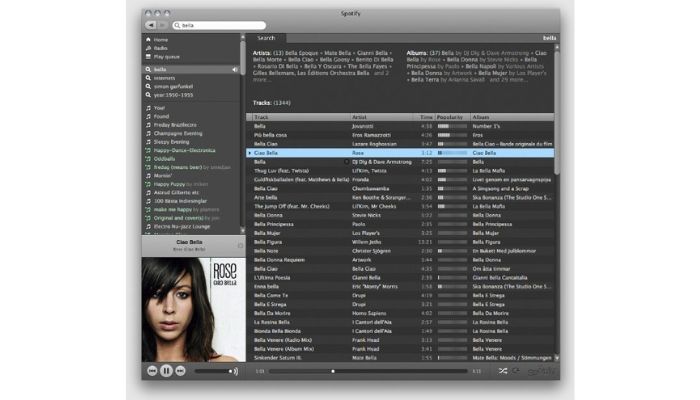Viewport: 700px width, 400px height.
Task: Open the 'Found' playlist
Action: point(161,117)
